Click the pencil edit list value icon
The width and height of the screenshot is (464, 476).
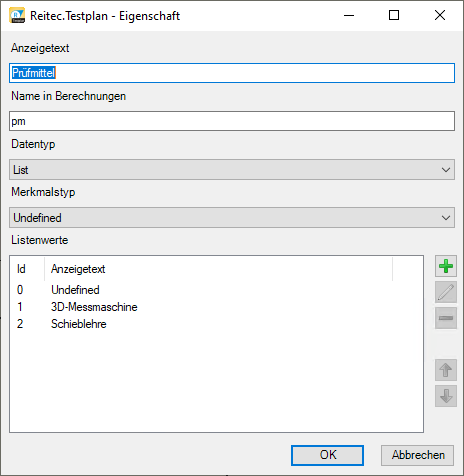tap(446, 292)
